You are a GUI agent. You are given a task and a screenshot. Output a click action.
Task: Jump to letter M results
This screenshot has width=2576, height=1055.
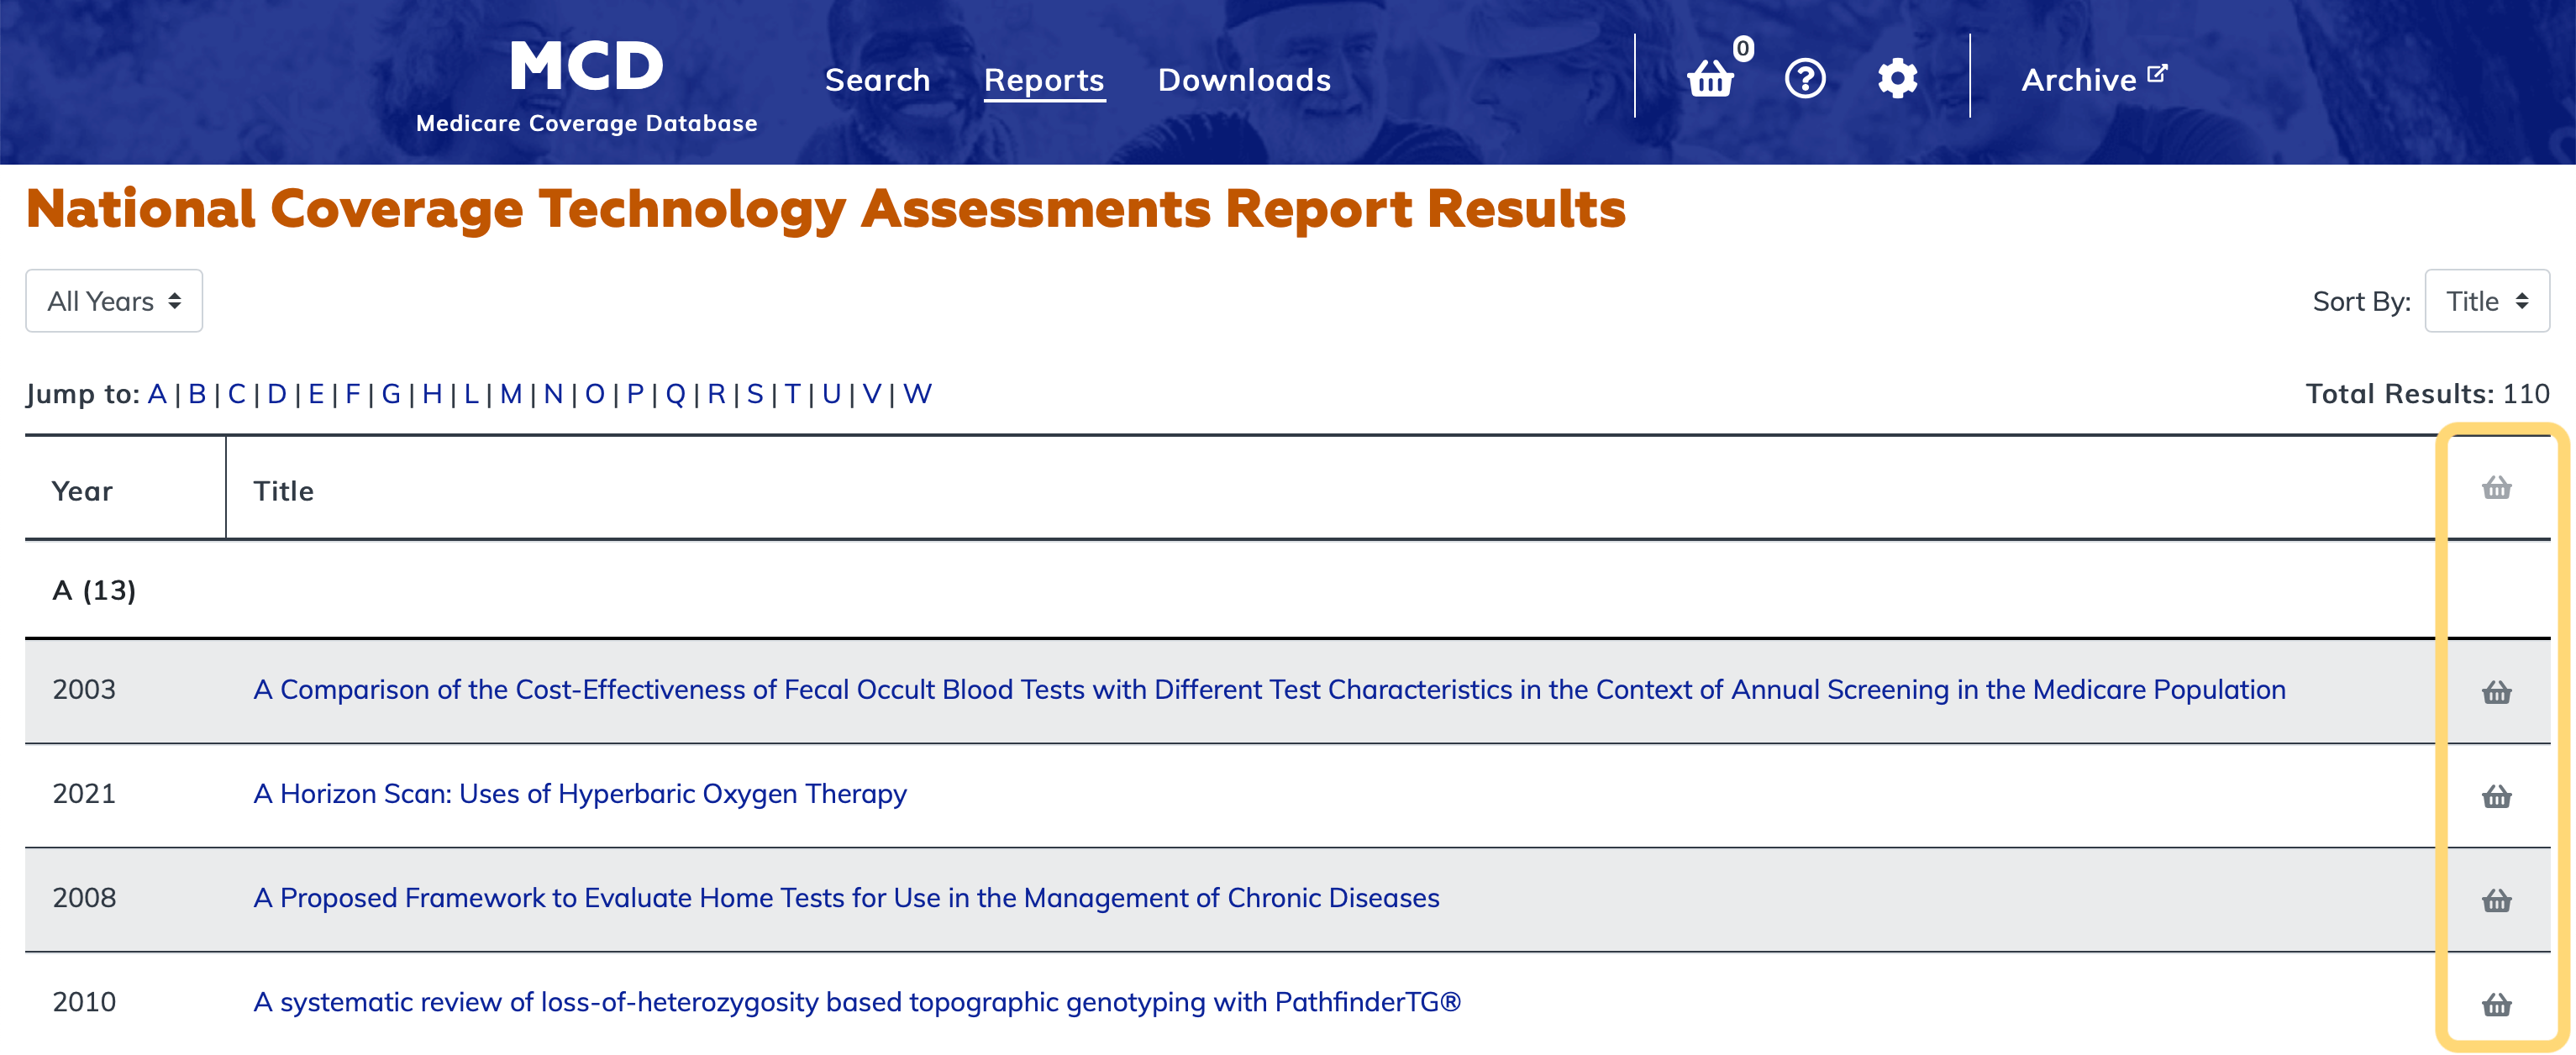point(511,394)
